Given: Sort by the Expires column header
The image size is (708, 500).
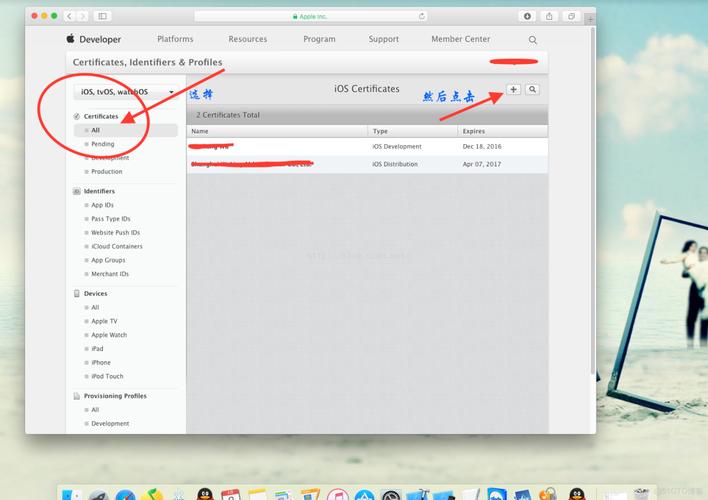Looking at the screenshot, I should tap(503, 131).
